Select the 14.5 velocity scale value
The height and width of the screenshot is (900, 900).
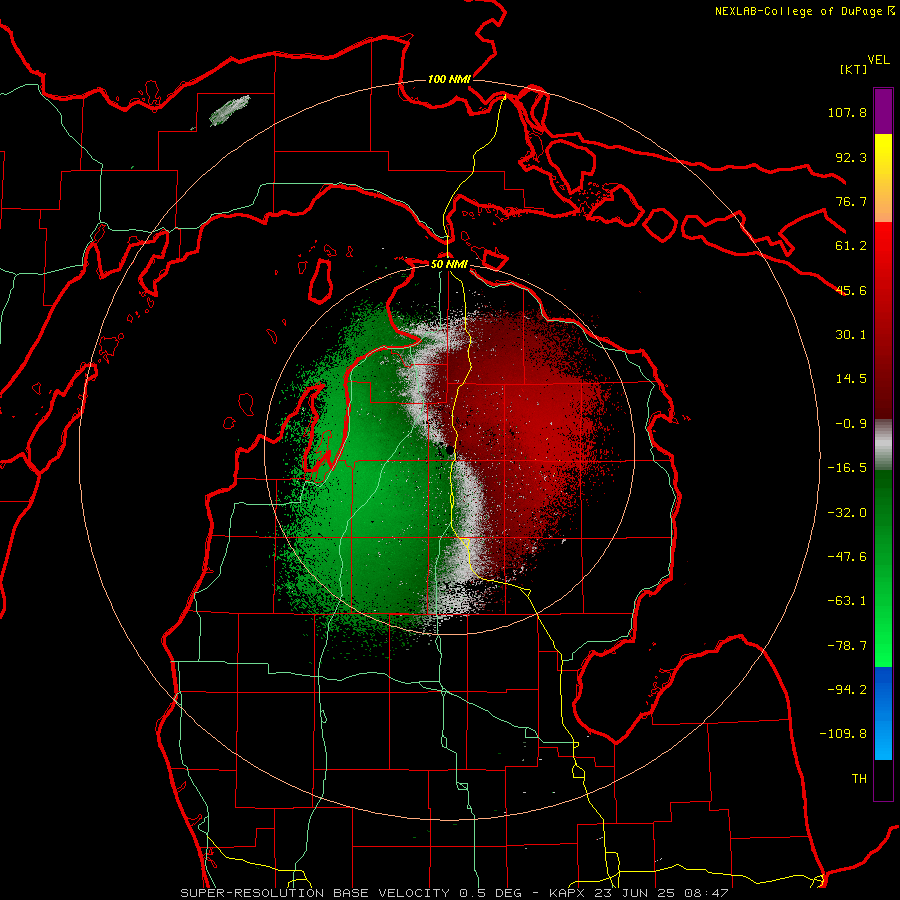851,379
